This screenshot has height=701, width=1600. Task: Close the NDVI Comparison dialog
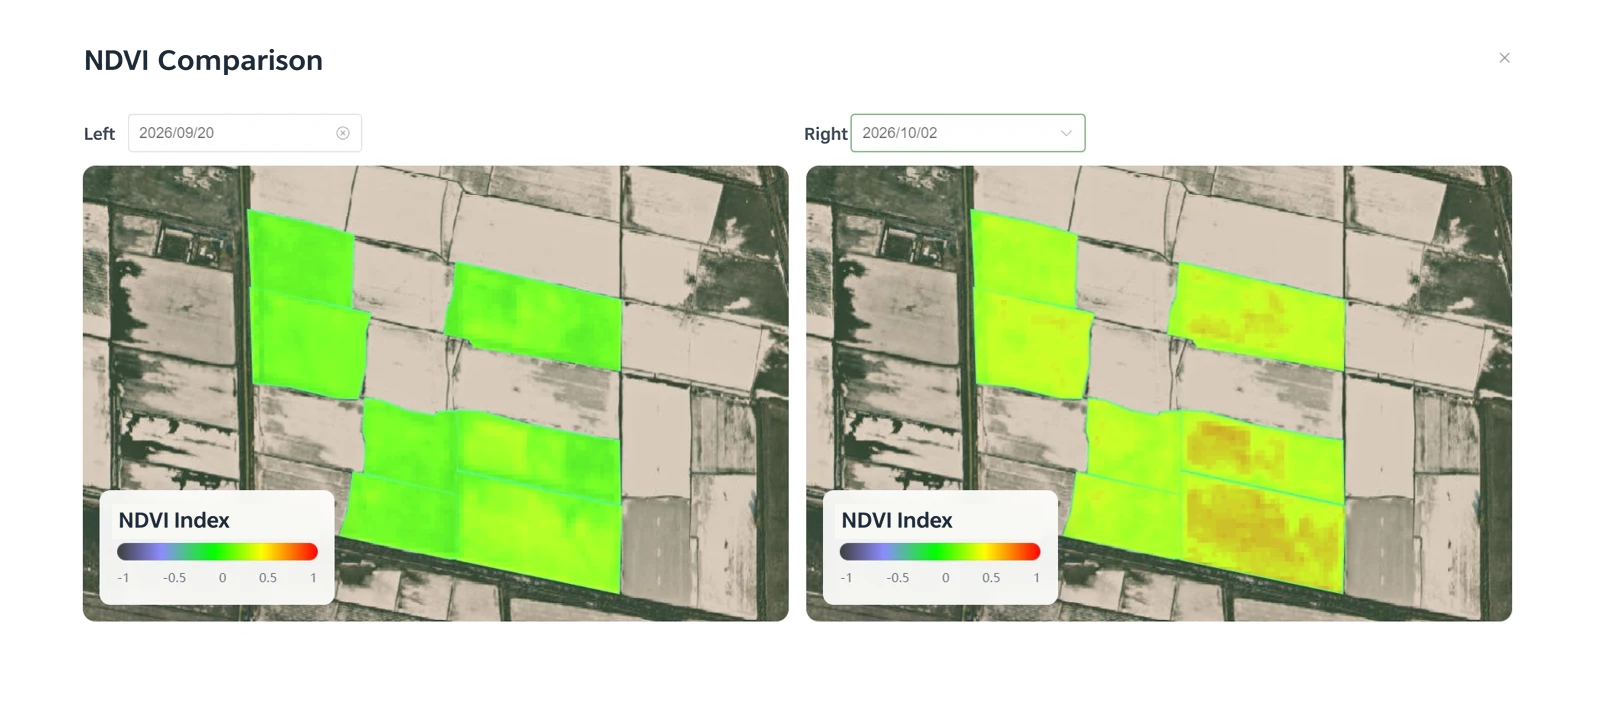click(1504, 58)
